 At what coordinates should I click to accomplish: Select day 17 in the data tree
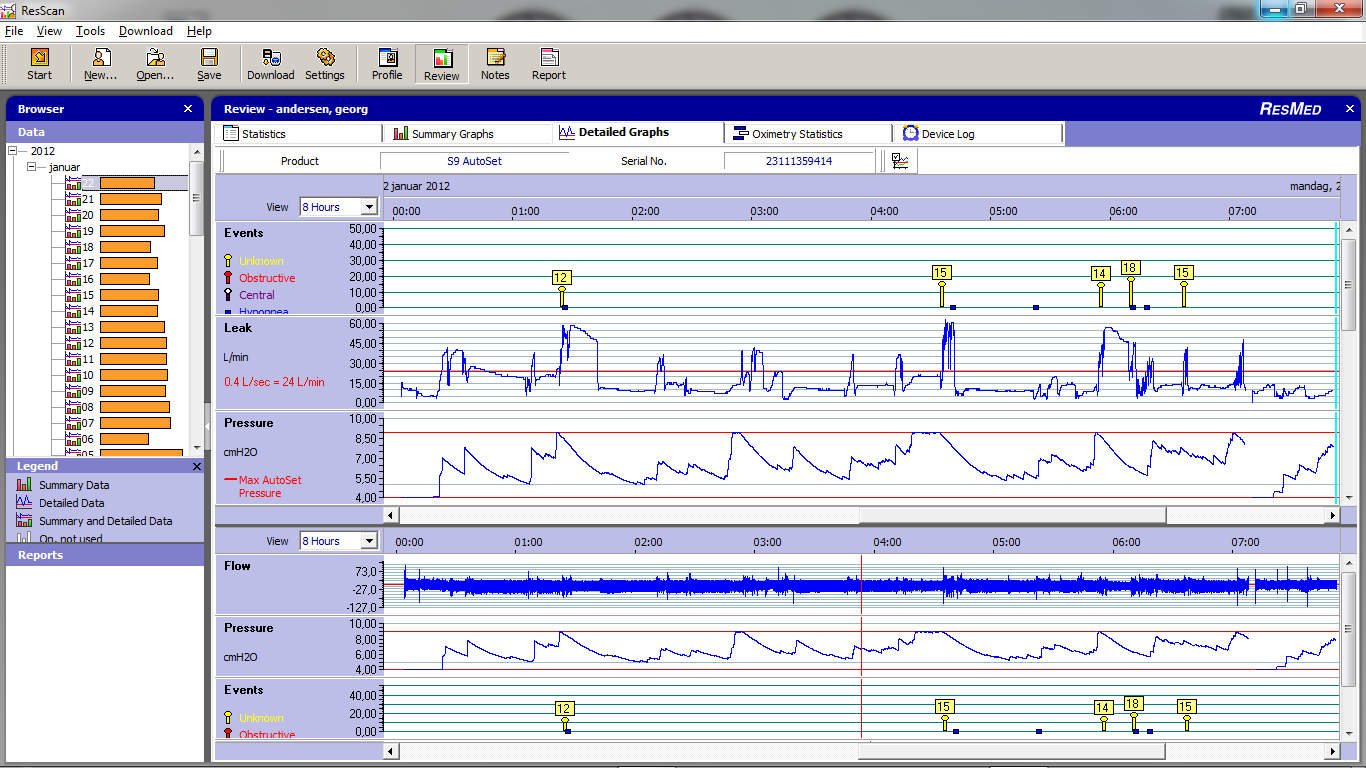click(x=110, y=263)
